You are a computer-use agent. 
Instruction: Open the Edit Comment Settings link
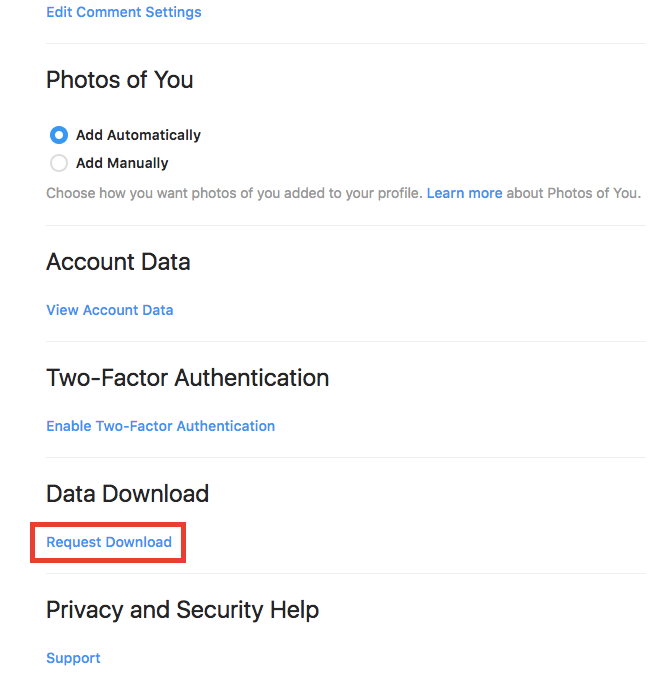(123, 12)
